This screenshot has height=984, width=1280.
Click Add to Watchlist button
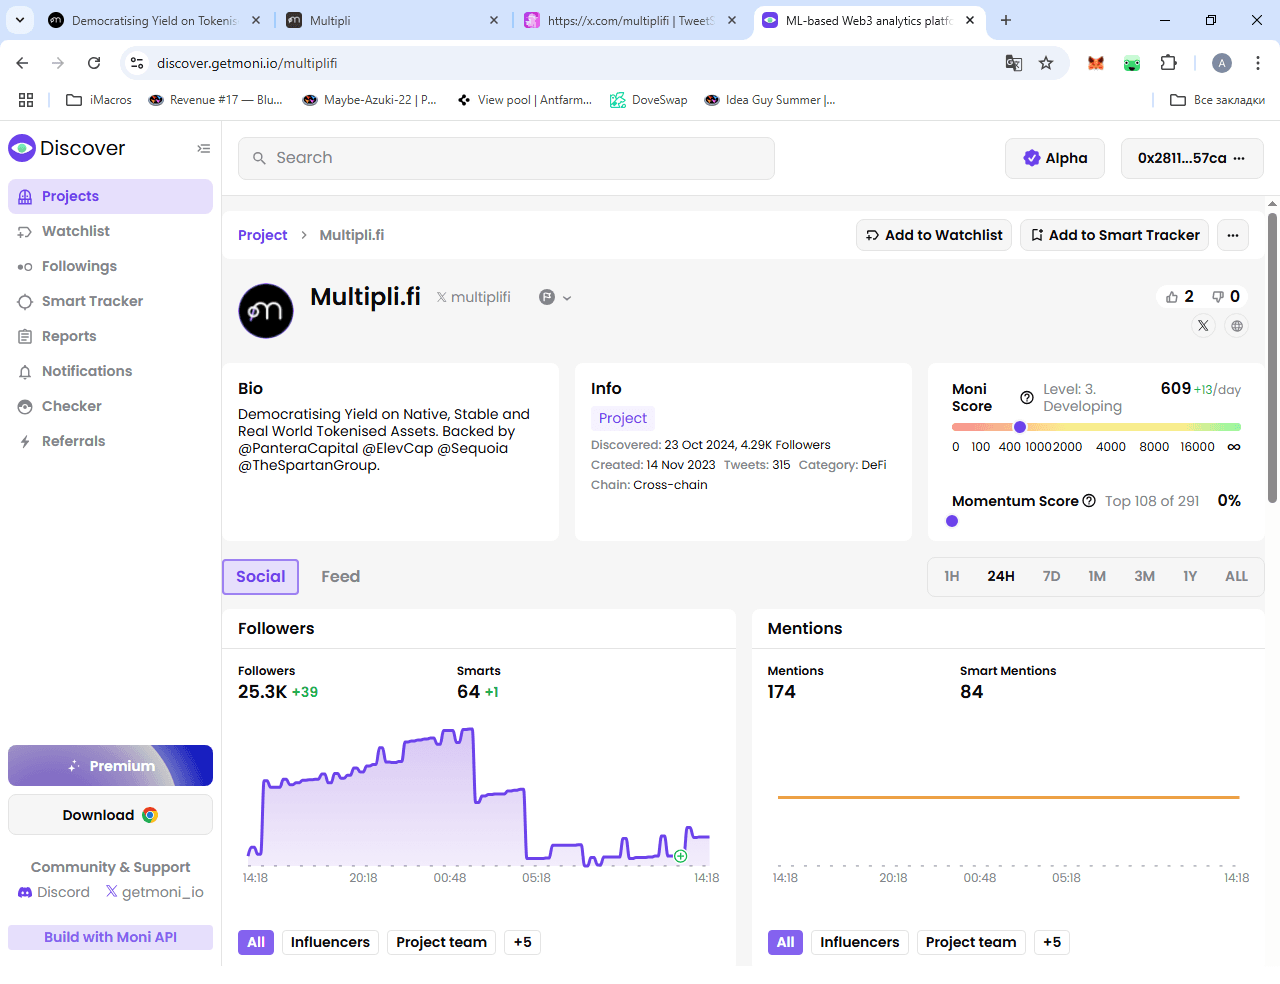tap(934, 235)
